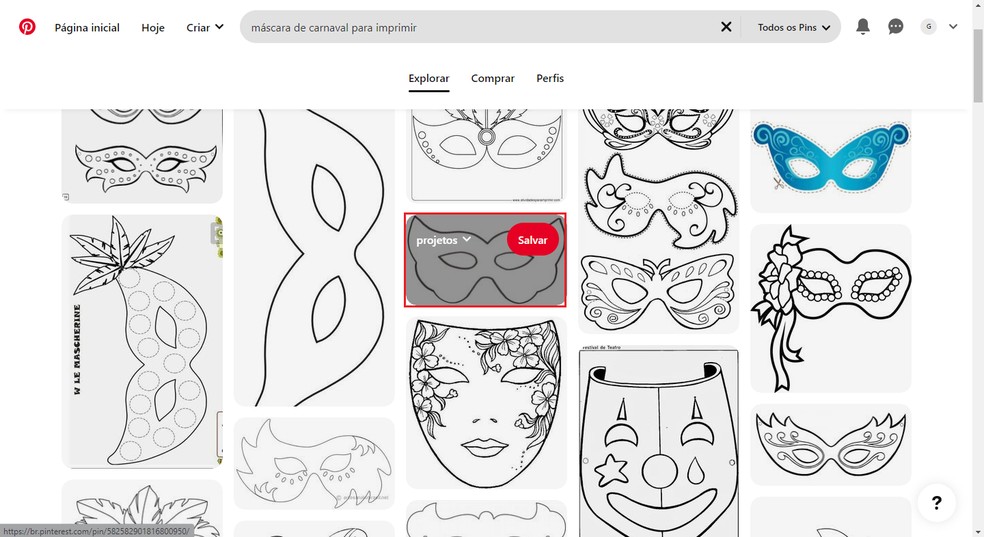
Task: Switch to the Perfis tab
Action: click(550, 78)
